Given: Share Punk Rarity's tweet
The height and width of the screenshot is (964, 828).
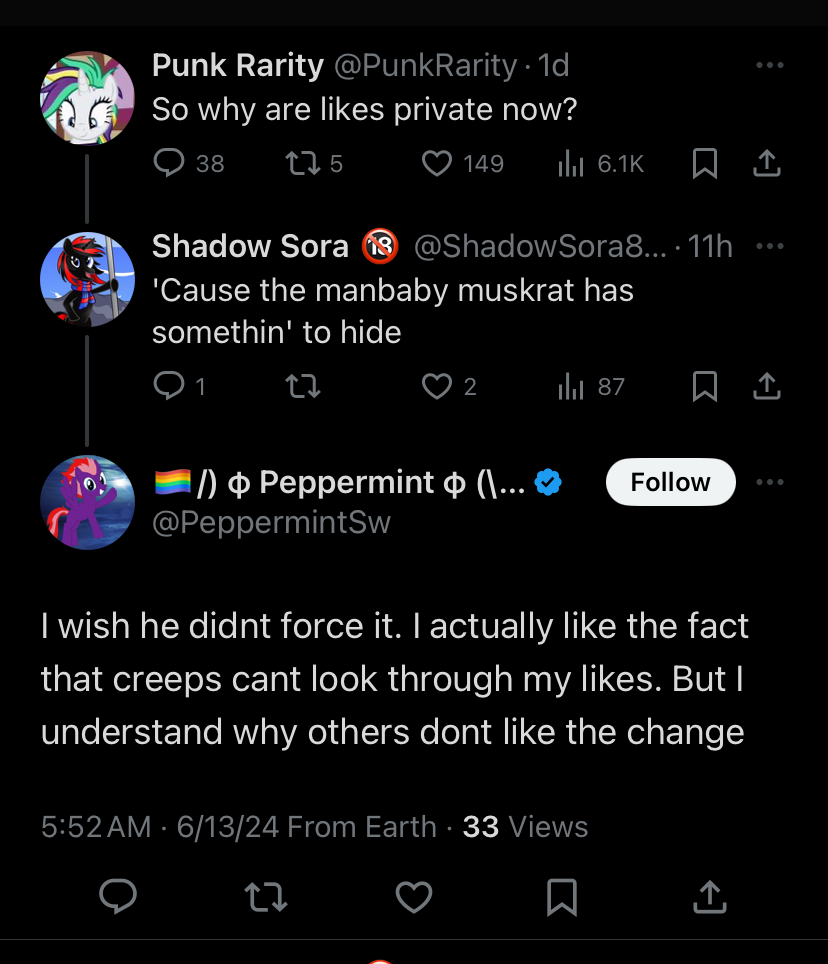Looking at the screenshot, I should [766, 163].
